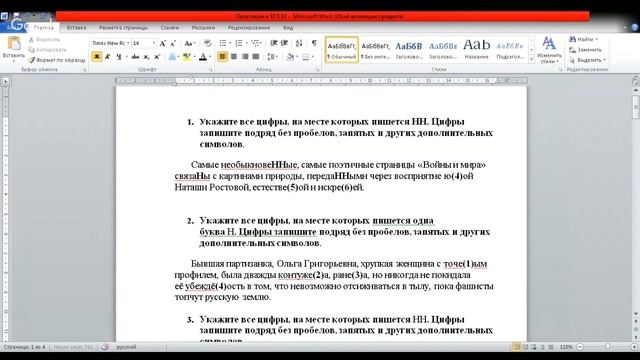Activate Format Painter (Формат по образцу)
The width and height of the screenshot is (640, 360).
tap(57, 60)
